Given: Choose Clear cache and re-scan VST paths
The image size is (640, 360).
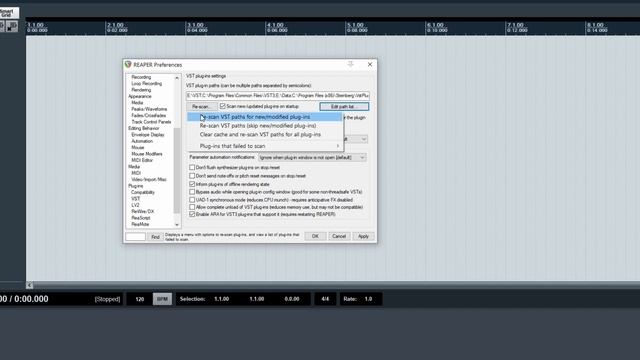Looking at the screenshot, I should pyautogui.click(x=265, y=134).
